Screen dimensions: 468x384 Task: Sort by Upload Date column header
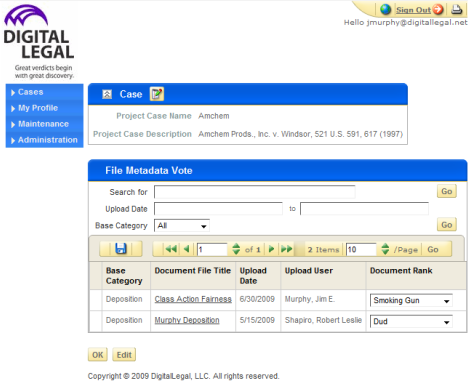253,276
